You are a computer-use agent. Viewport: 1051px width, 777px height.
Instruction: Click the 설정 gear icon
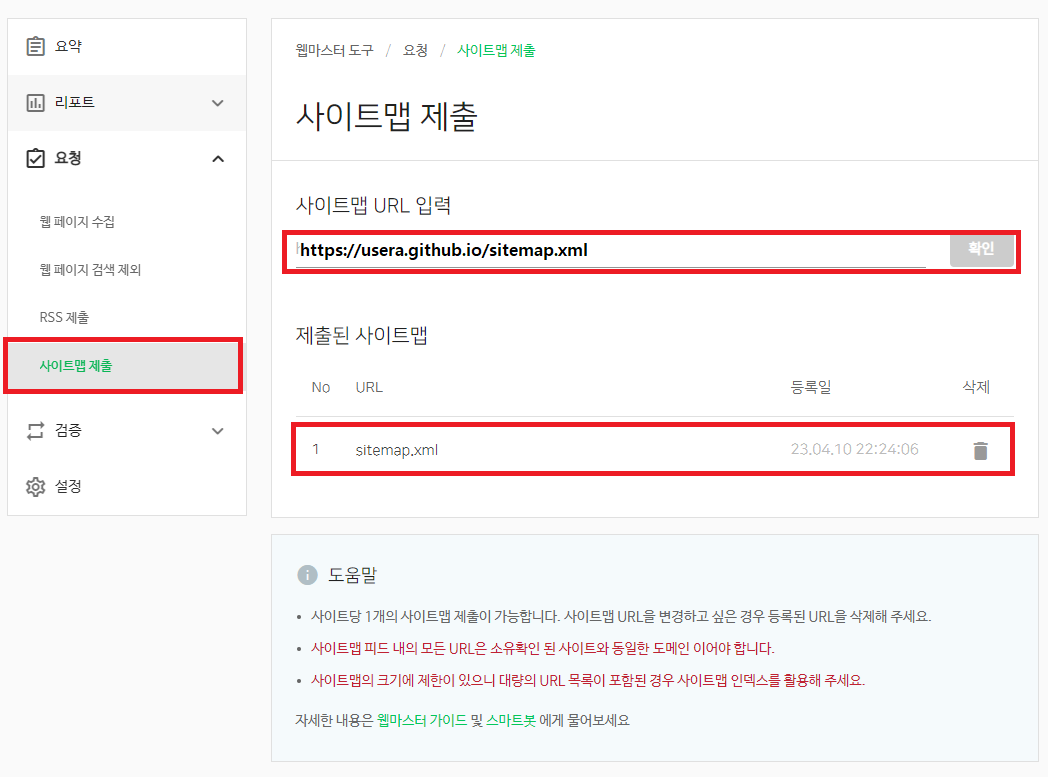(36, 486)
